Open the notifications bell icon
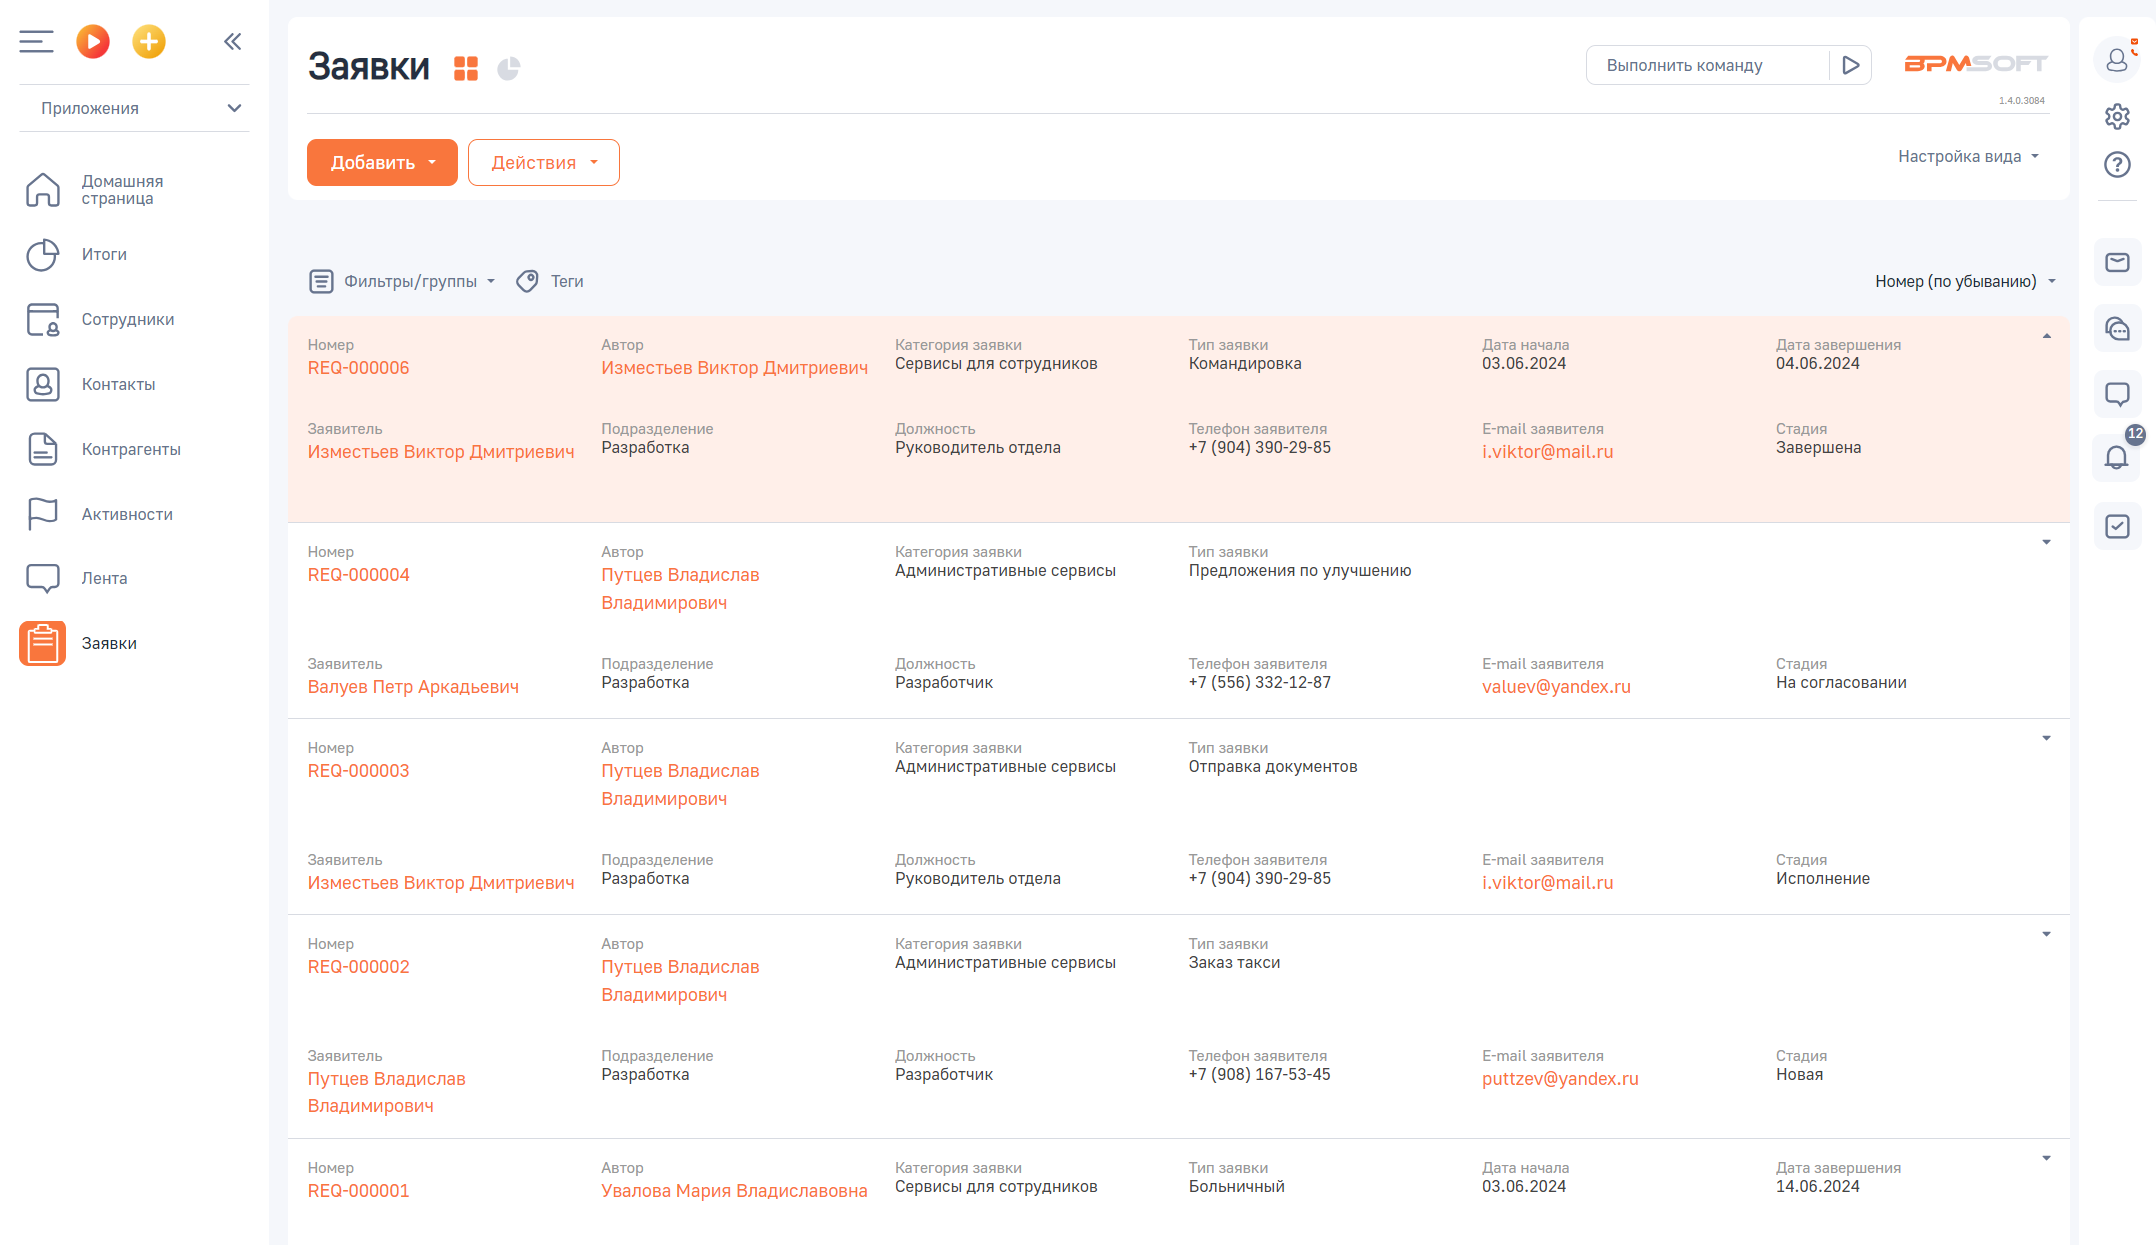2156x1245 pixels. 2117,458
